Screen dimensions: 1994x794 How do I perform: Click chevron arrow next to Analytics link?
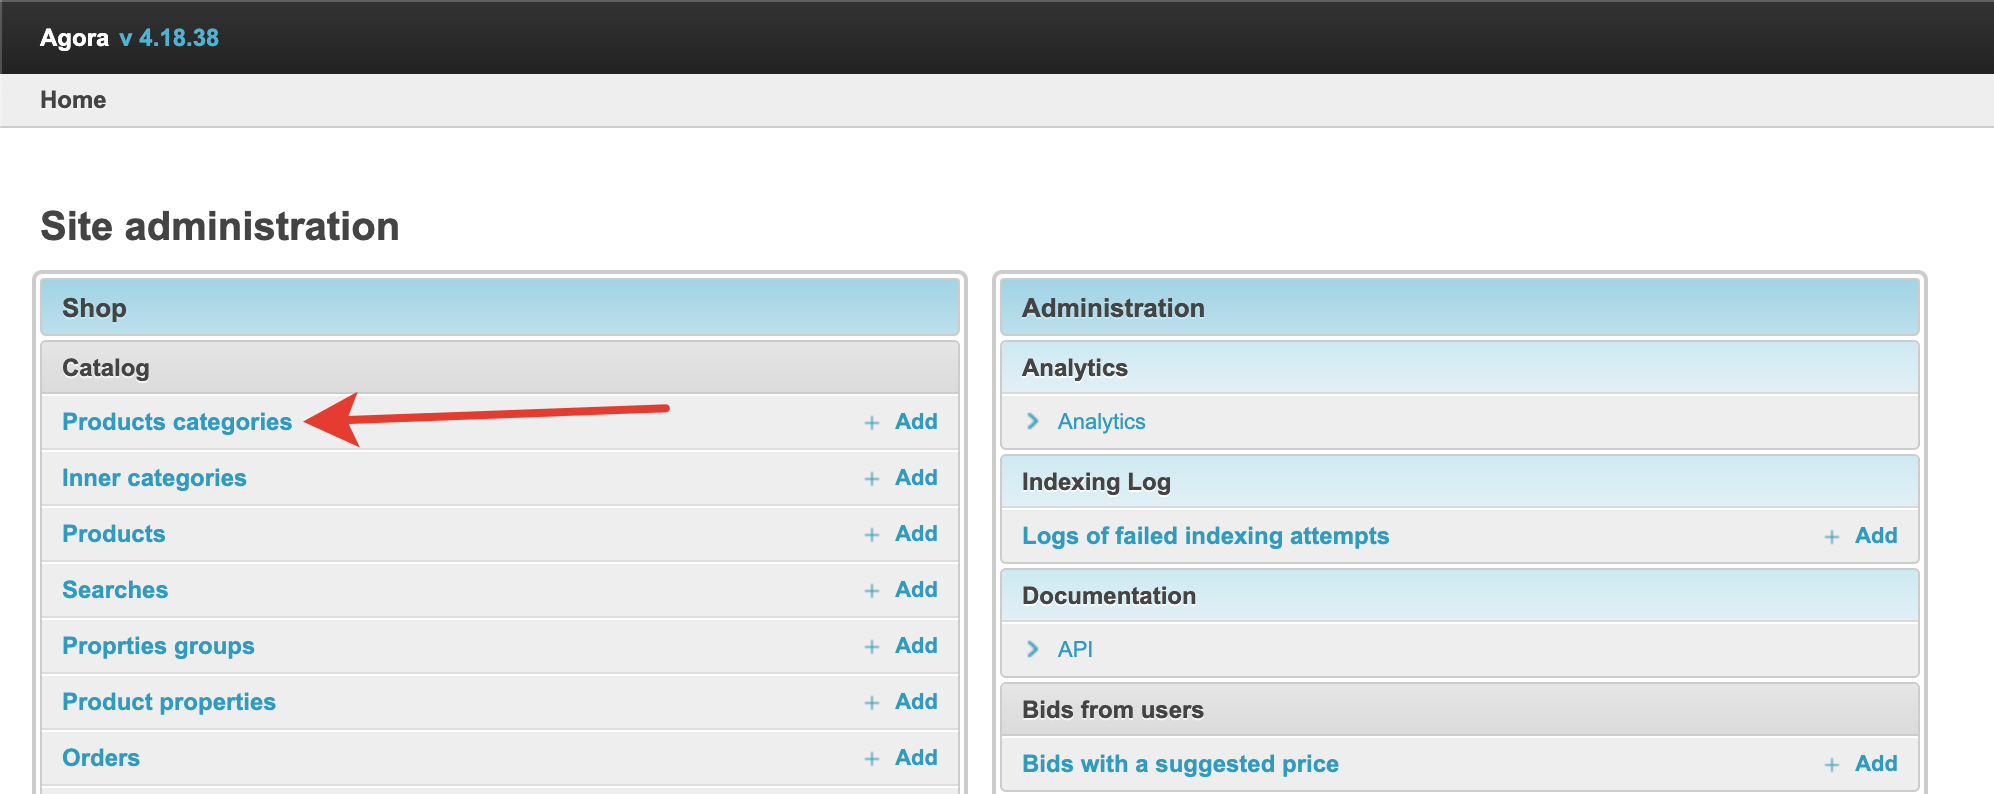point(1033,422)
